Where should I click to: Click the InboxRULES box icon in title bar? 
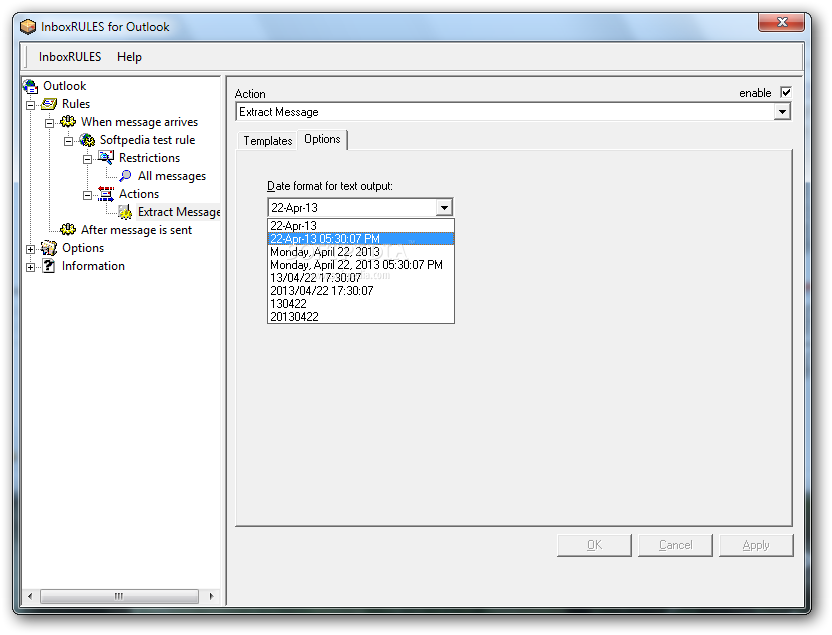click(28, 27)
